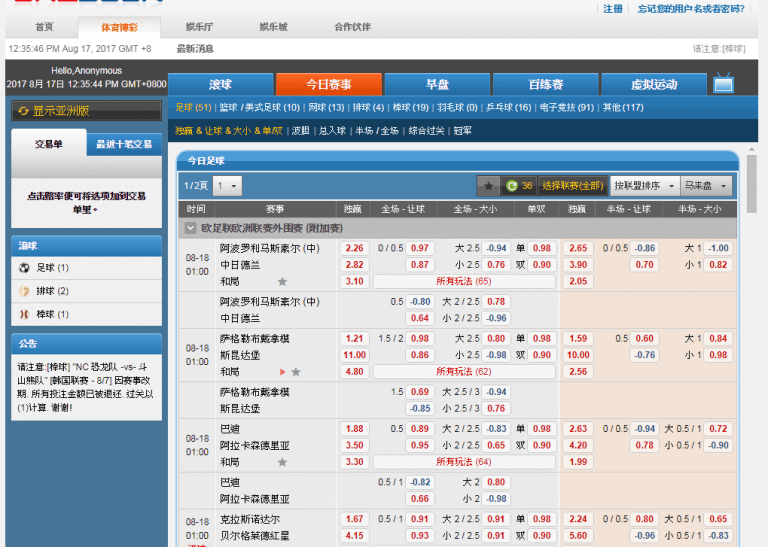Viewport: 768px width, 547px height.
Task: Click the 显示亚洲版 button
Action: [x=87, y=111]
